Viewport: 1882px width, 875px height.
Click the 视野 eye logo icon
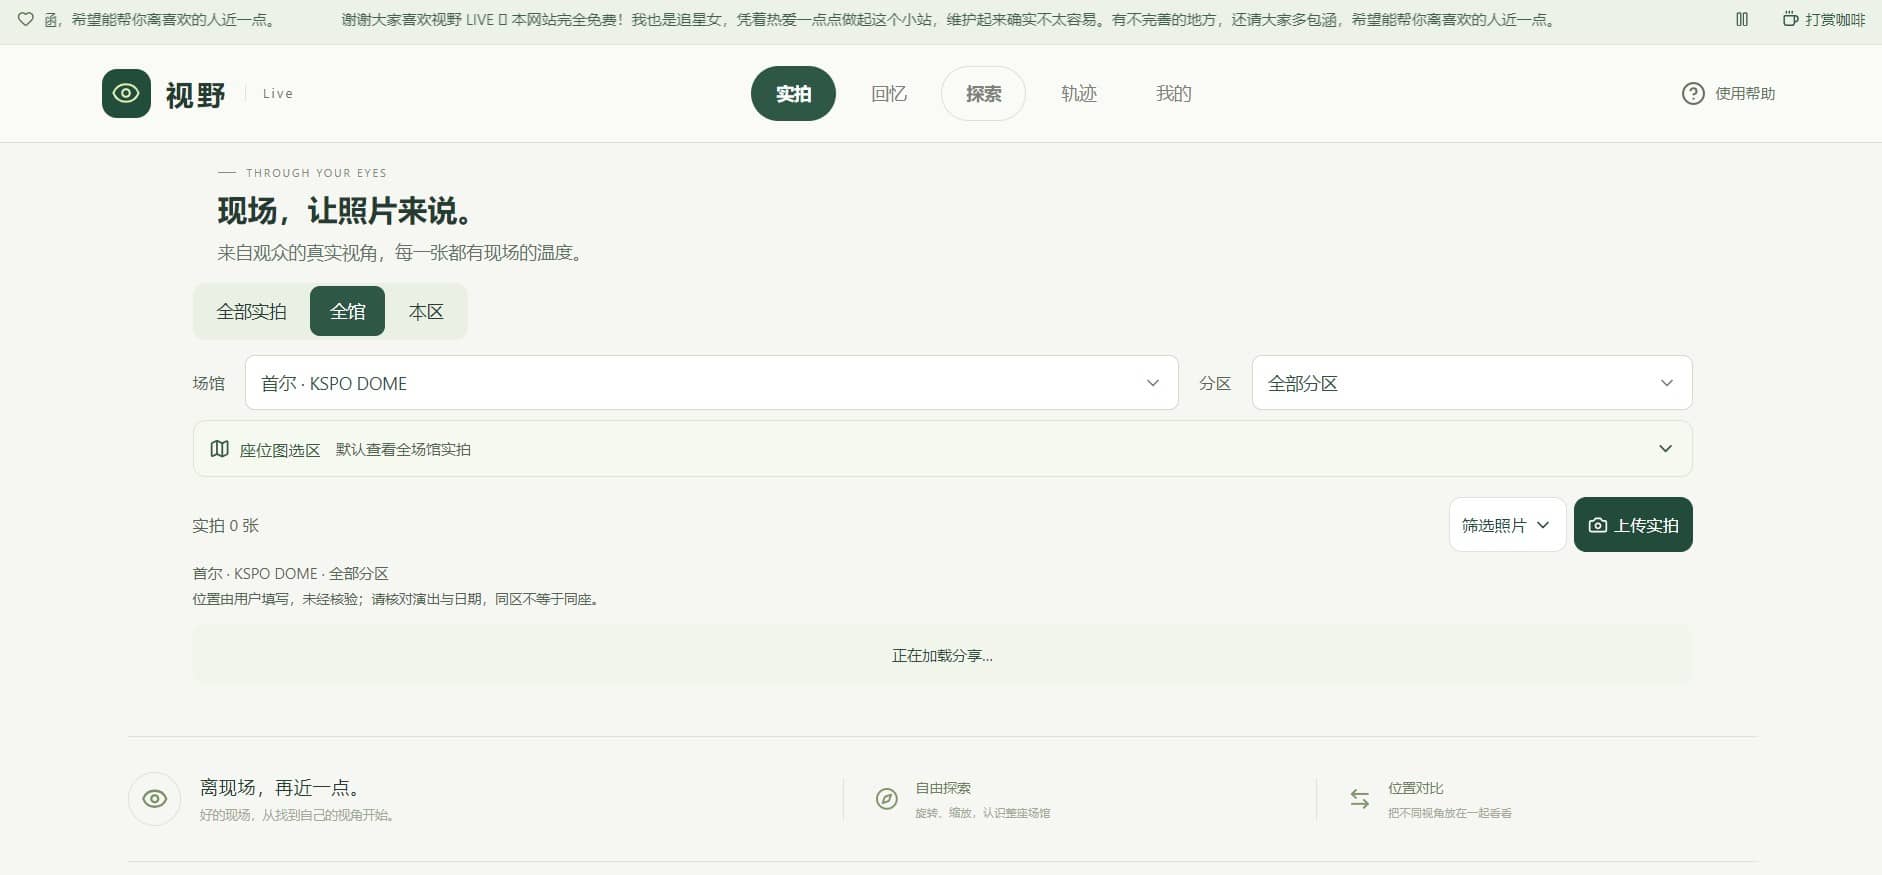pos(126,93)
